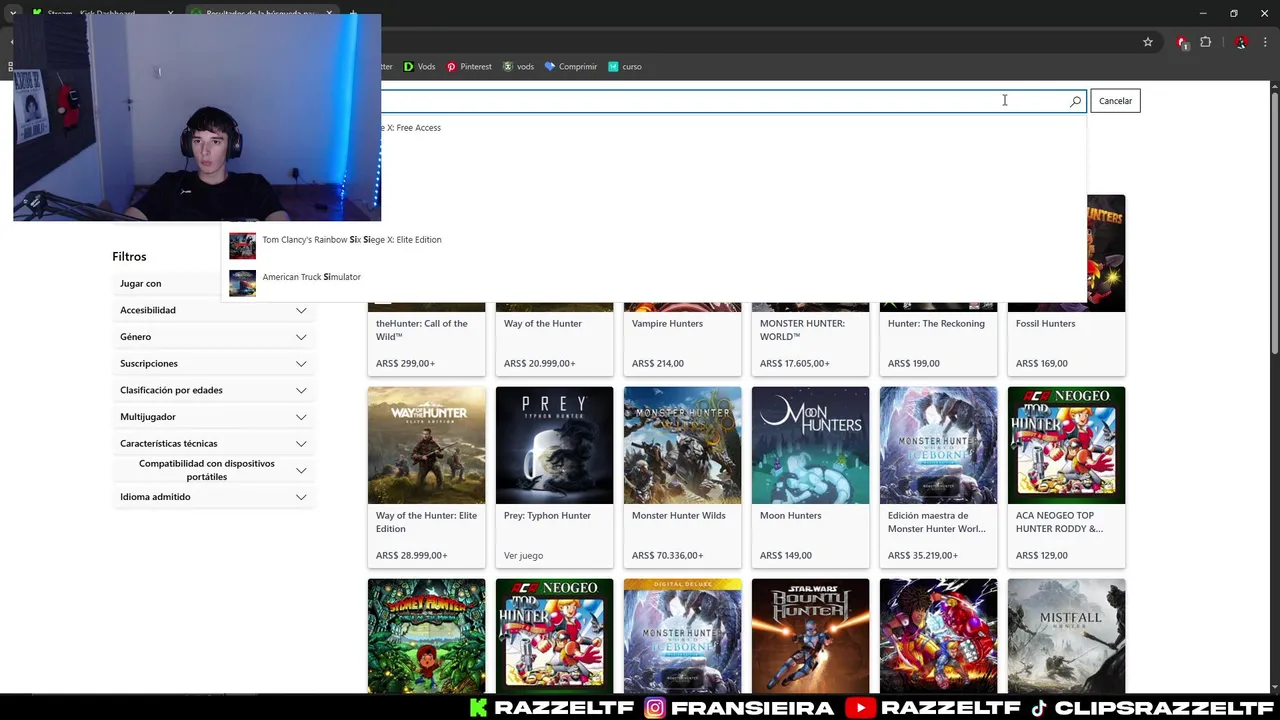Click price ARS$ 28.999,00+
This screenshot has height=720, width=1280.
click(x=412, y=556)
